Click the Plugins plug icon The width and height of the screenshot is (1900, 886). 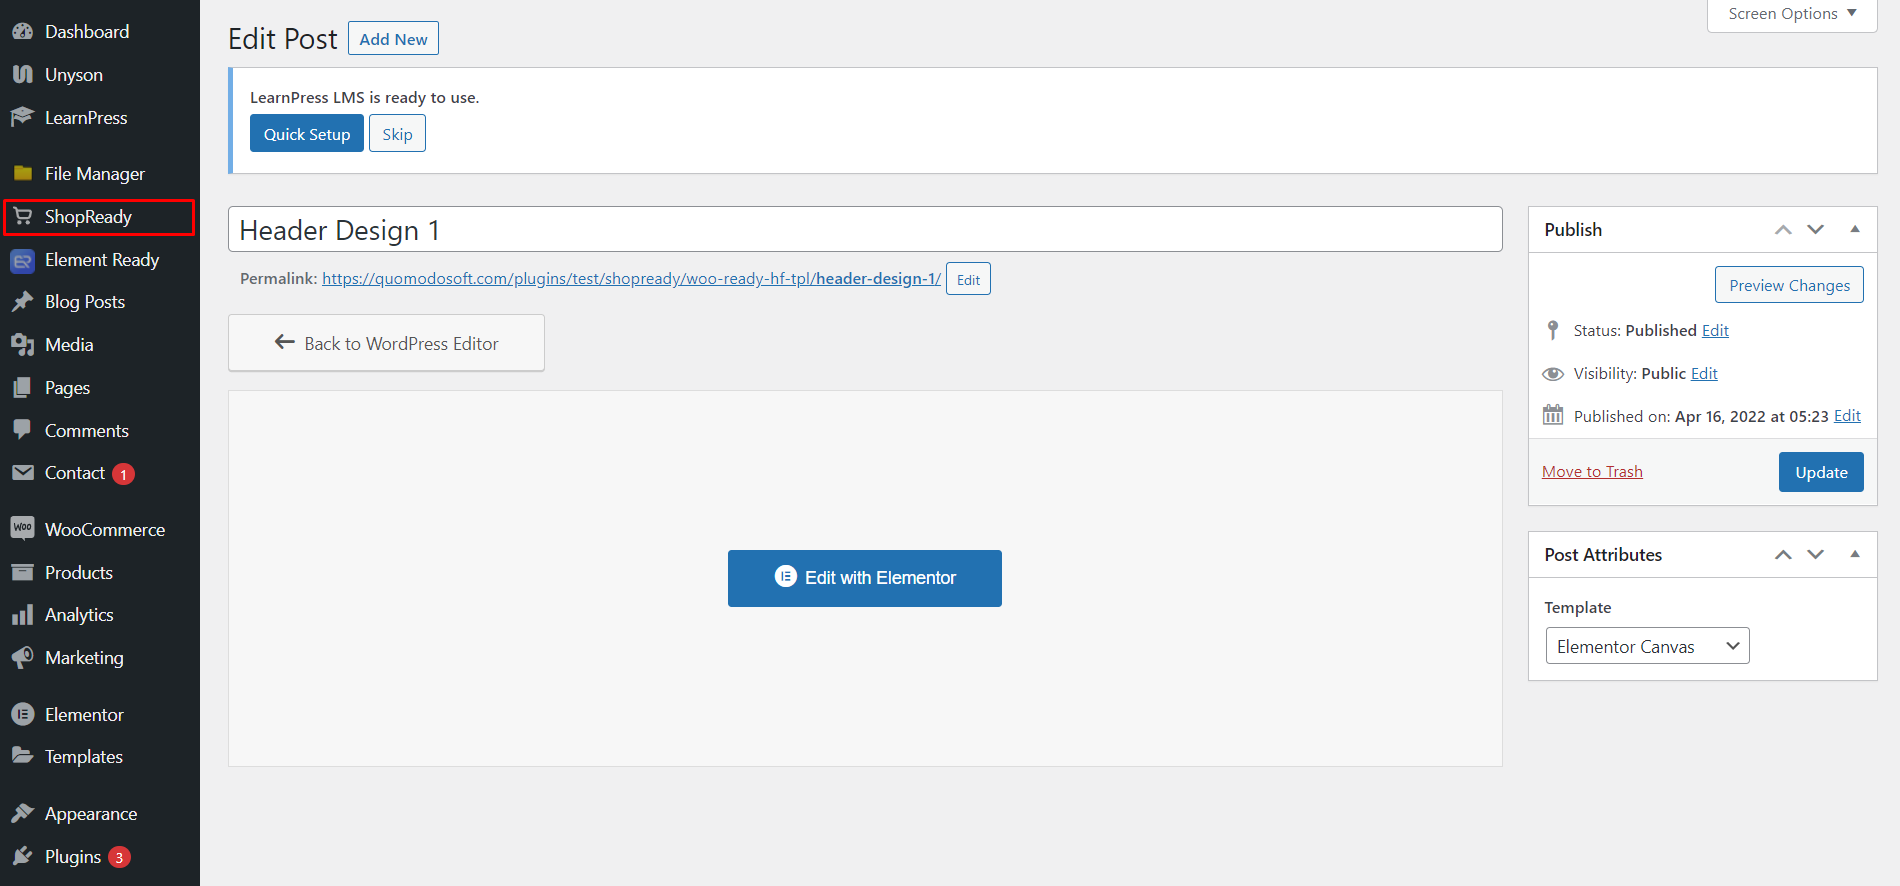(23, 857)
